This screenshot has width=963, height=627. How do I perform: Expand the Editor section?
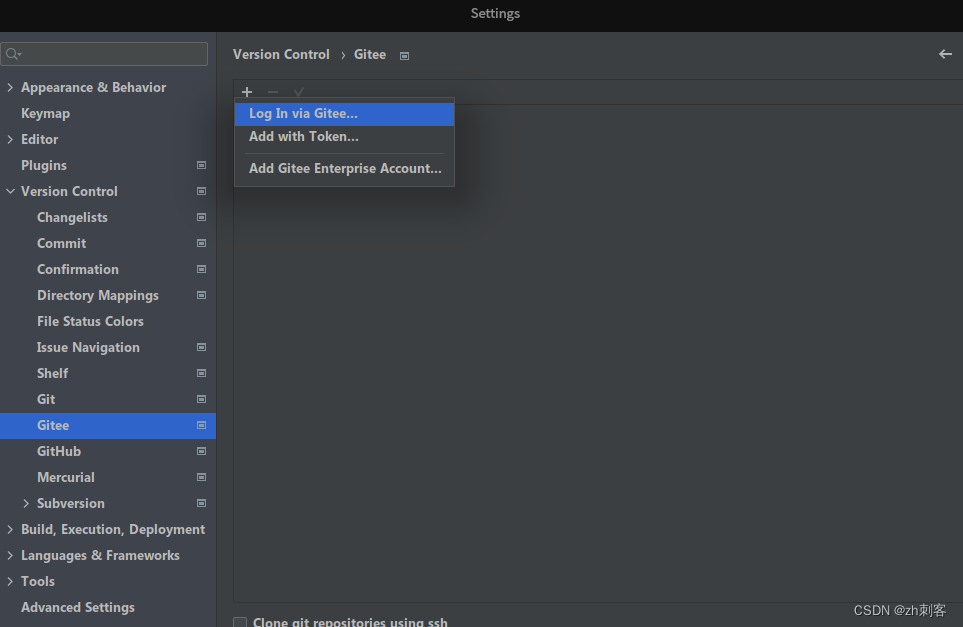click(10, 139)
